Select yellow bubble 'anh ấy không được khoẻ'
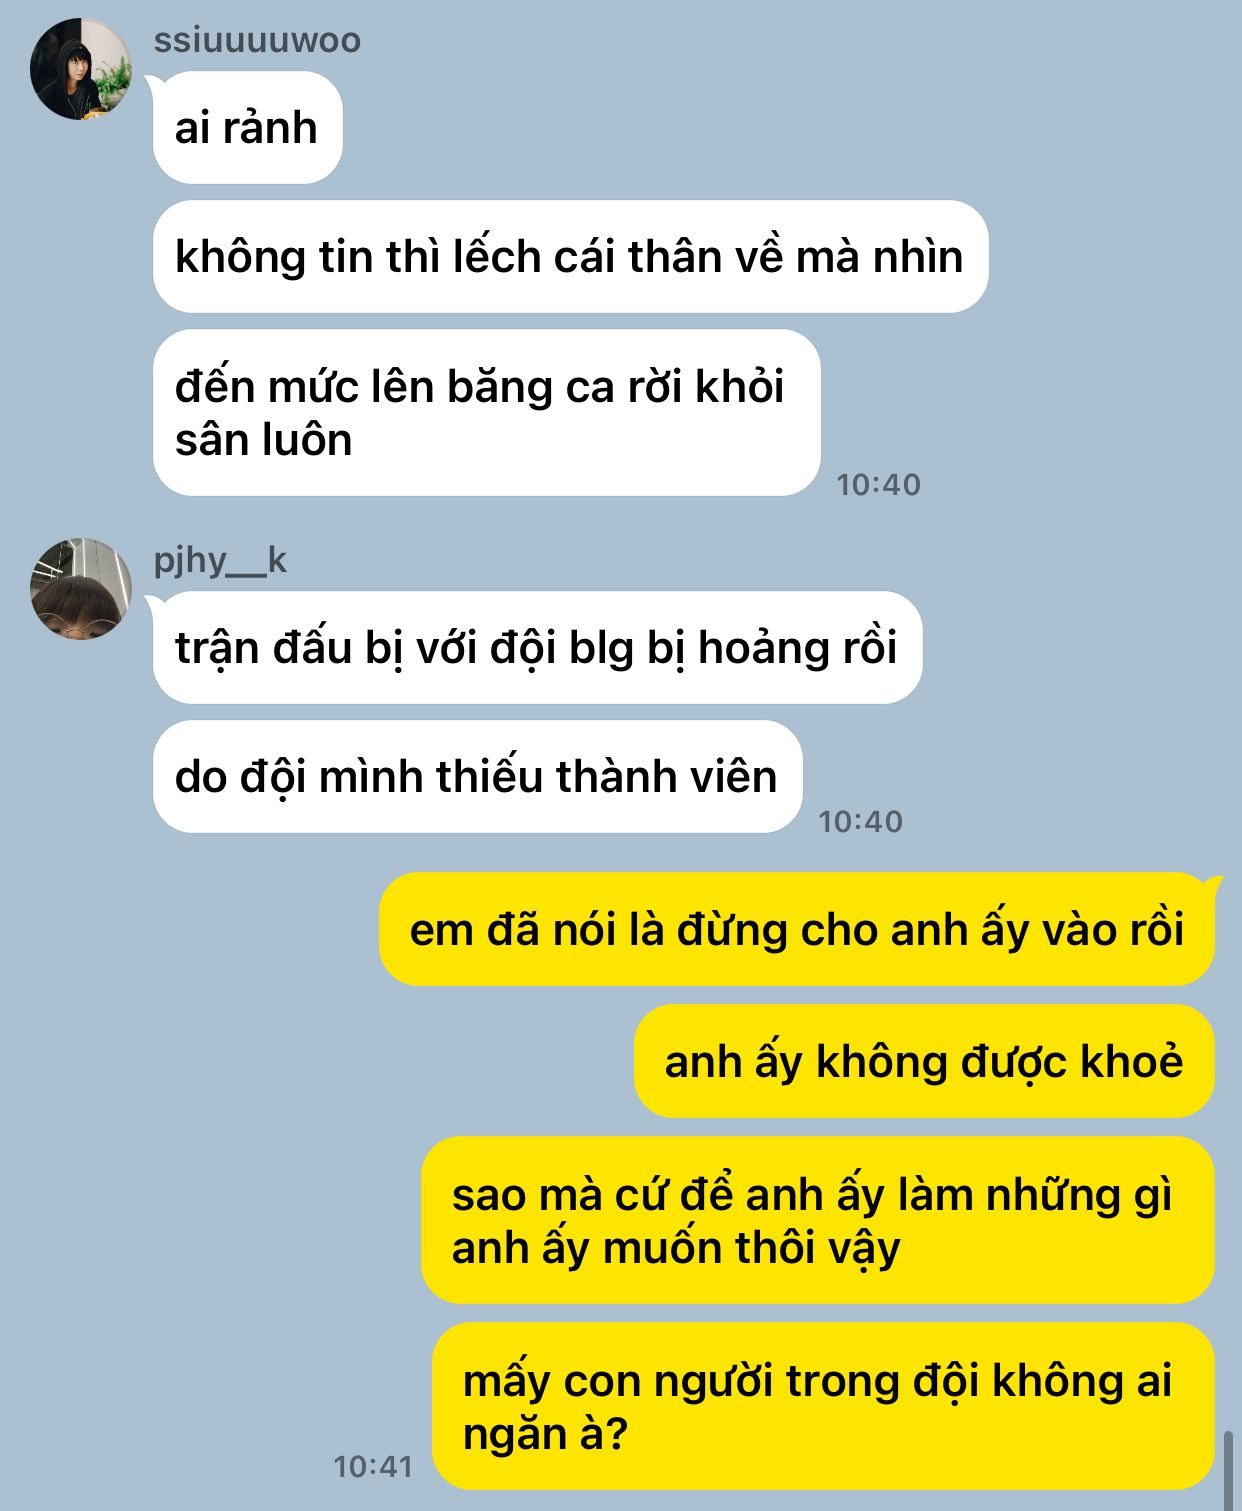Screen dimensions: 1242x1511 pos(924,1062)
